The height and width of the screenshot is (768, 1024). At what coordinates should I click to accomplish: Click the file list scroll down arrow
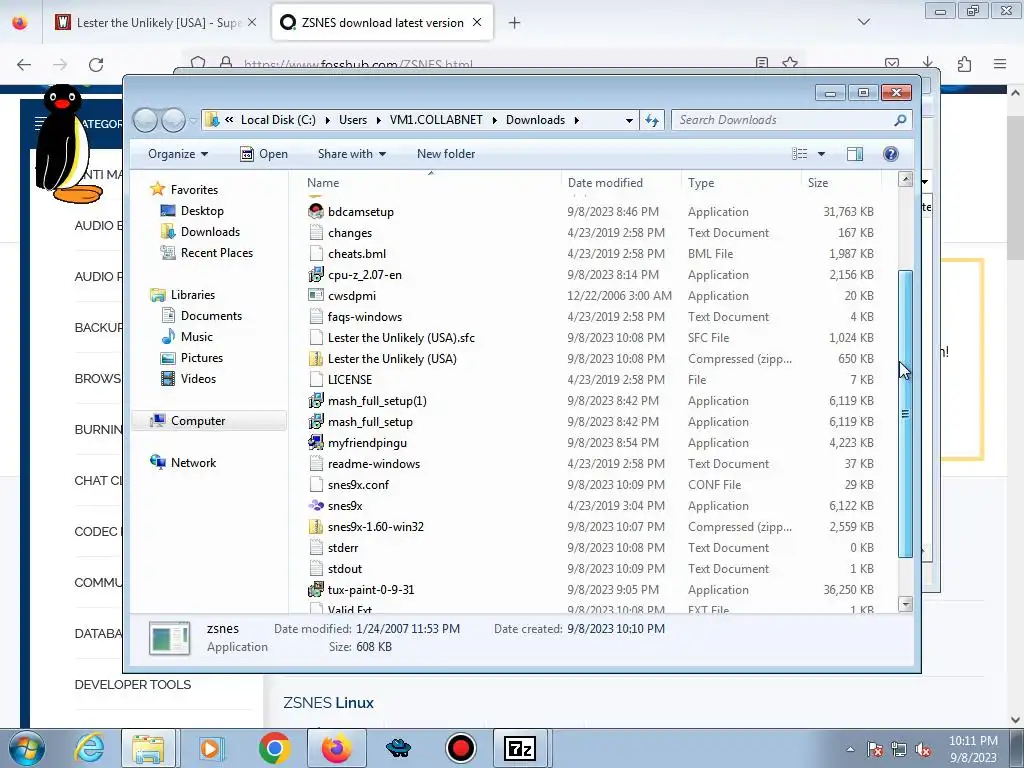(x=905, y=604)
